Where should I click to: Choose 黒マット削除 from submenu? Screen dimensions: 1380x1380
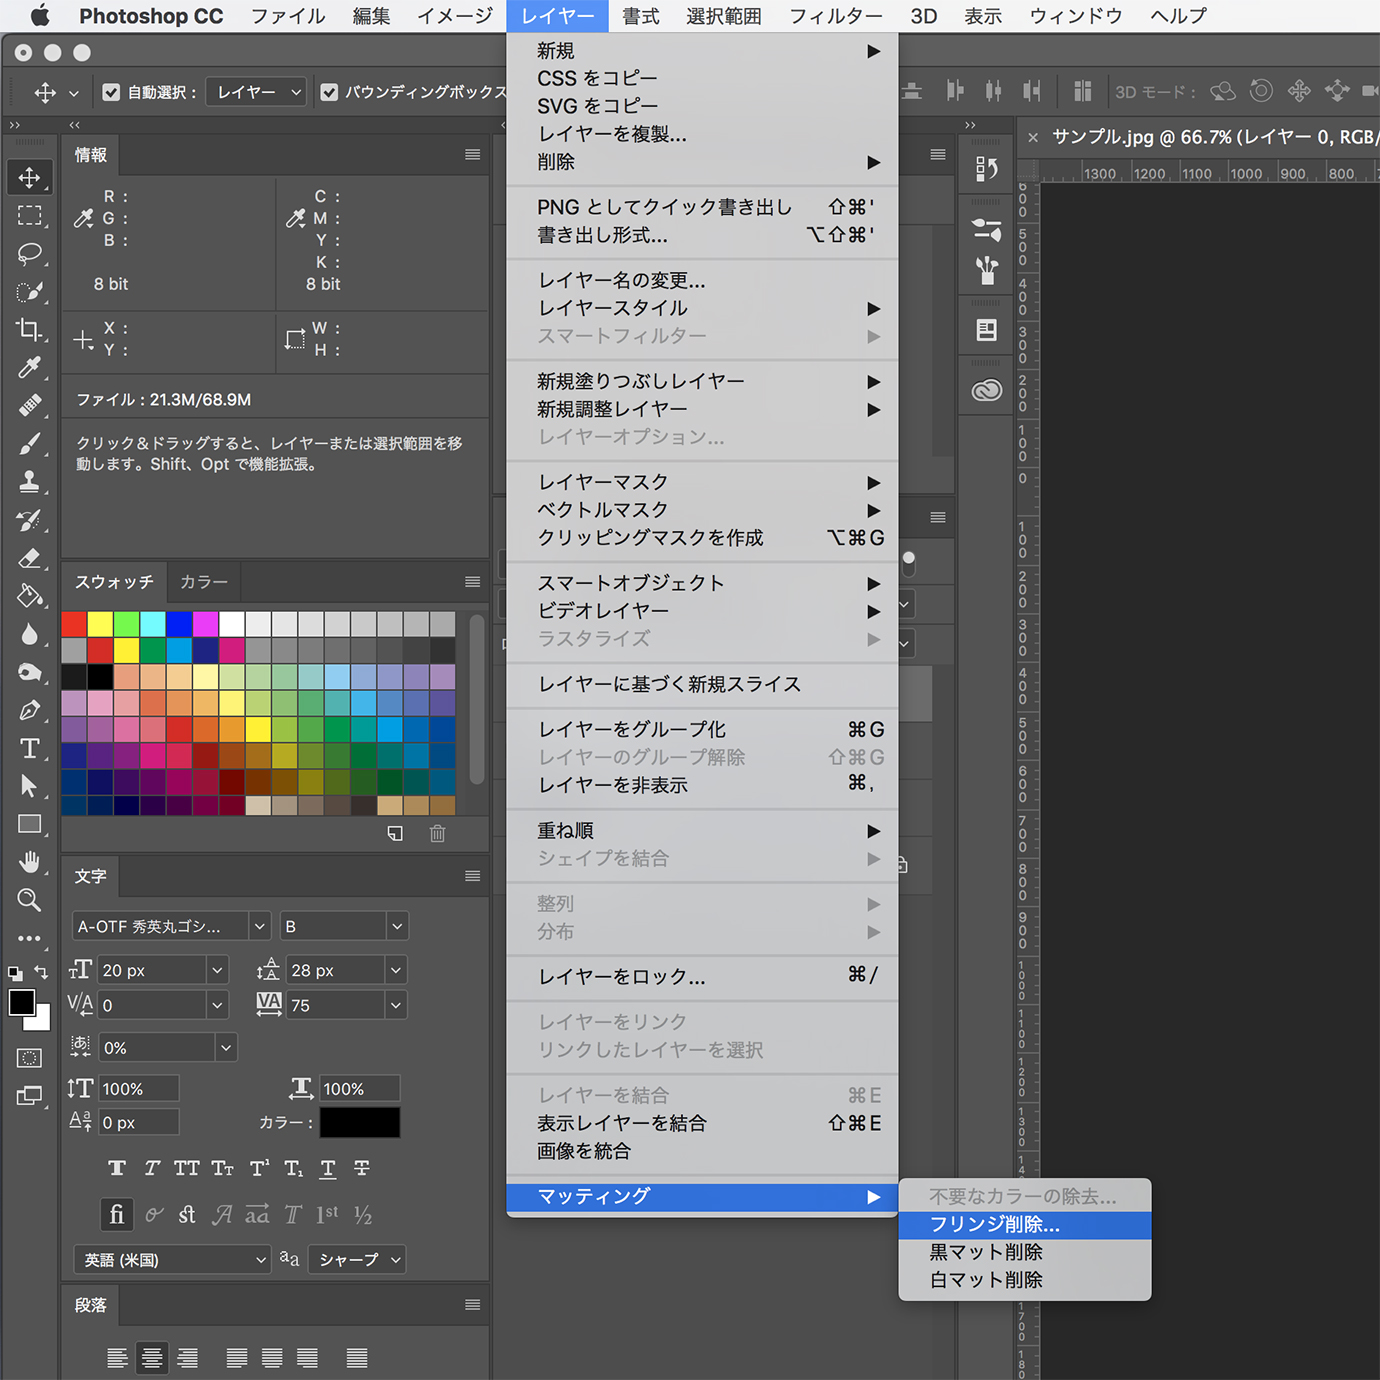pos(1025,1252)
